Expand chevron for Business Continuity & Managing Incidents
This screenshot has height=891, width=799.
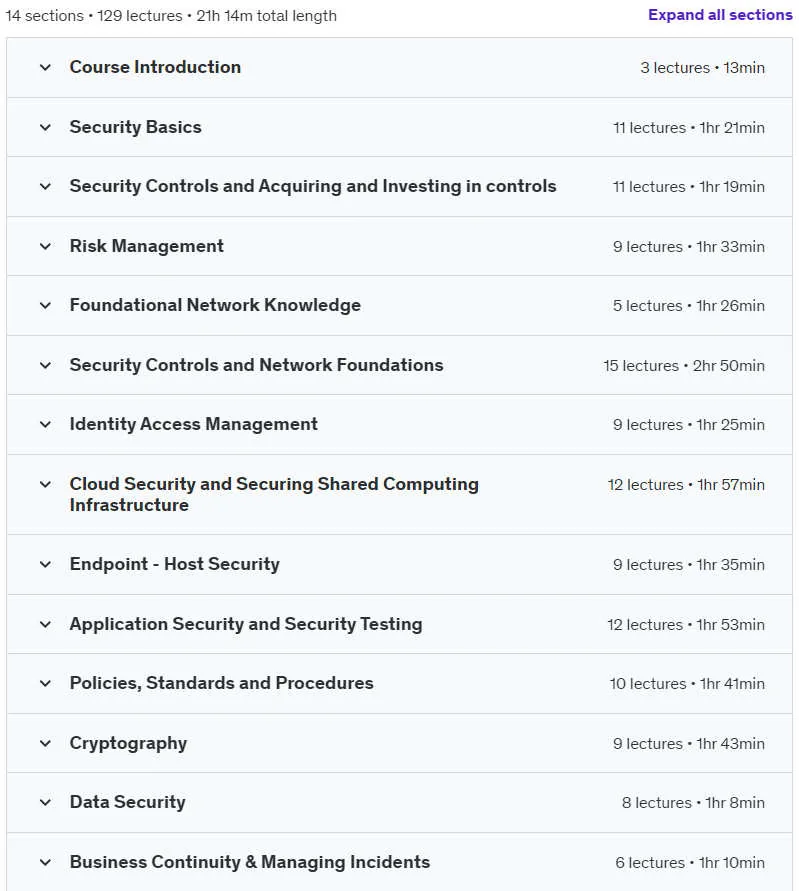[x=45, y=863]
